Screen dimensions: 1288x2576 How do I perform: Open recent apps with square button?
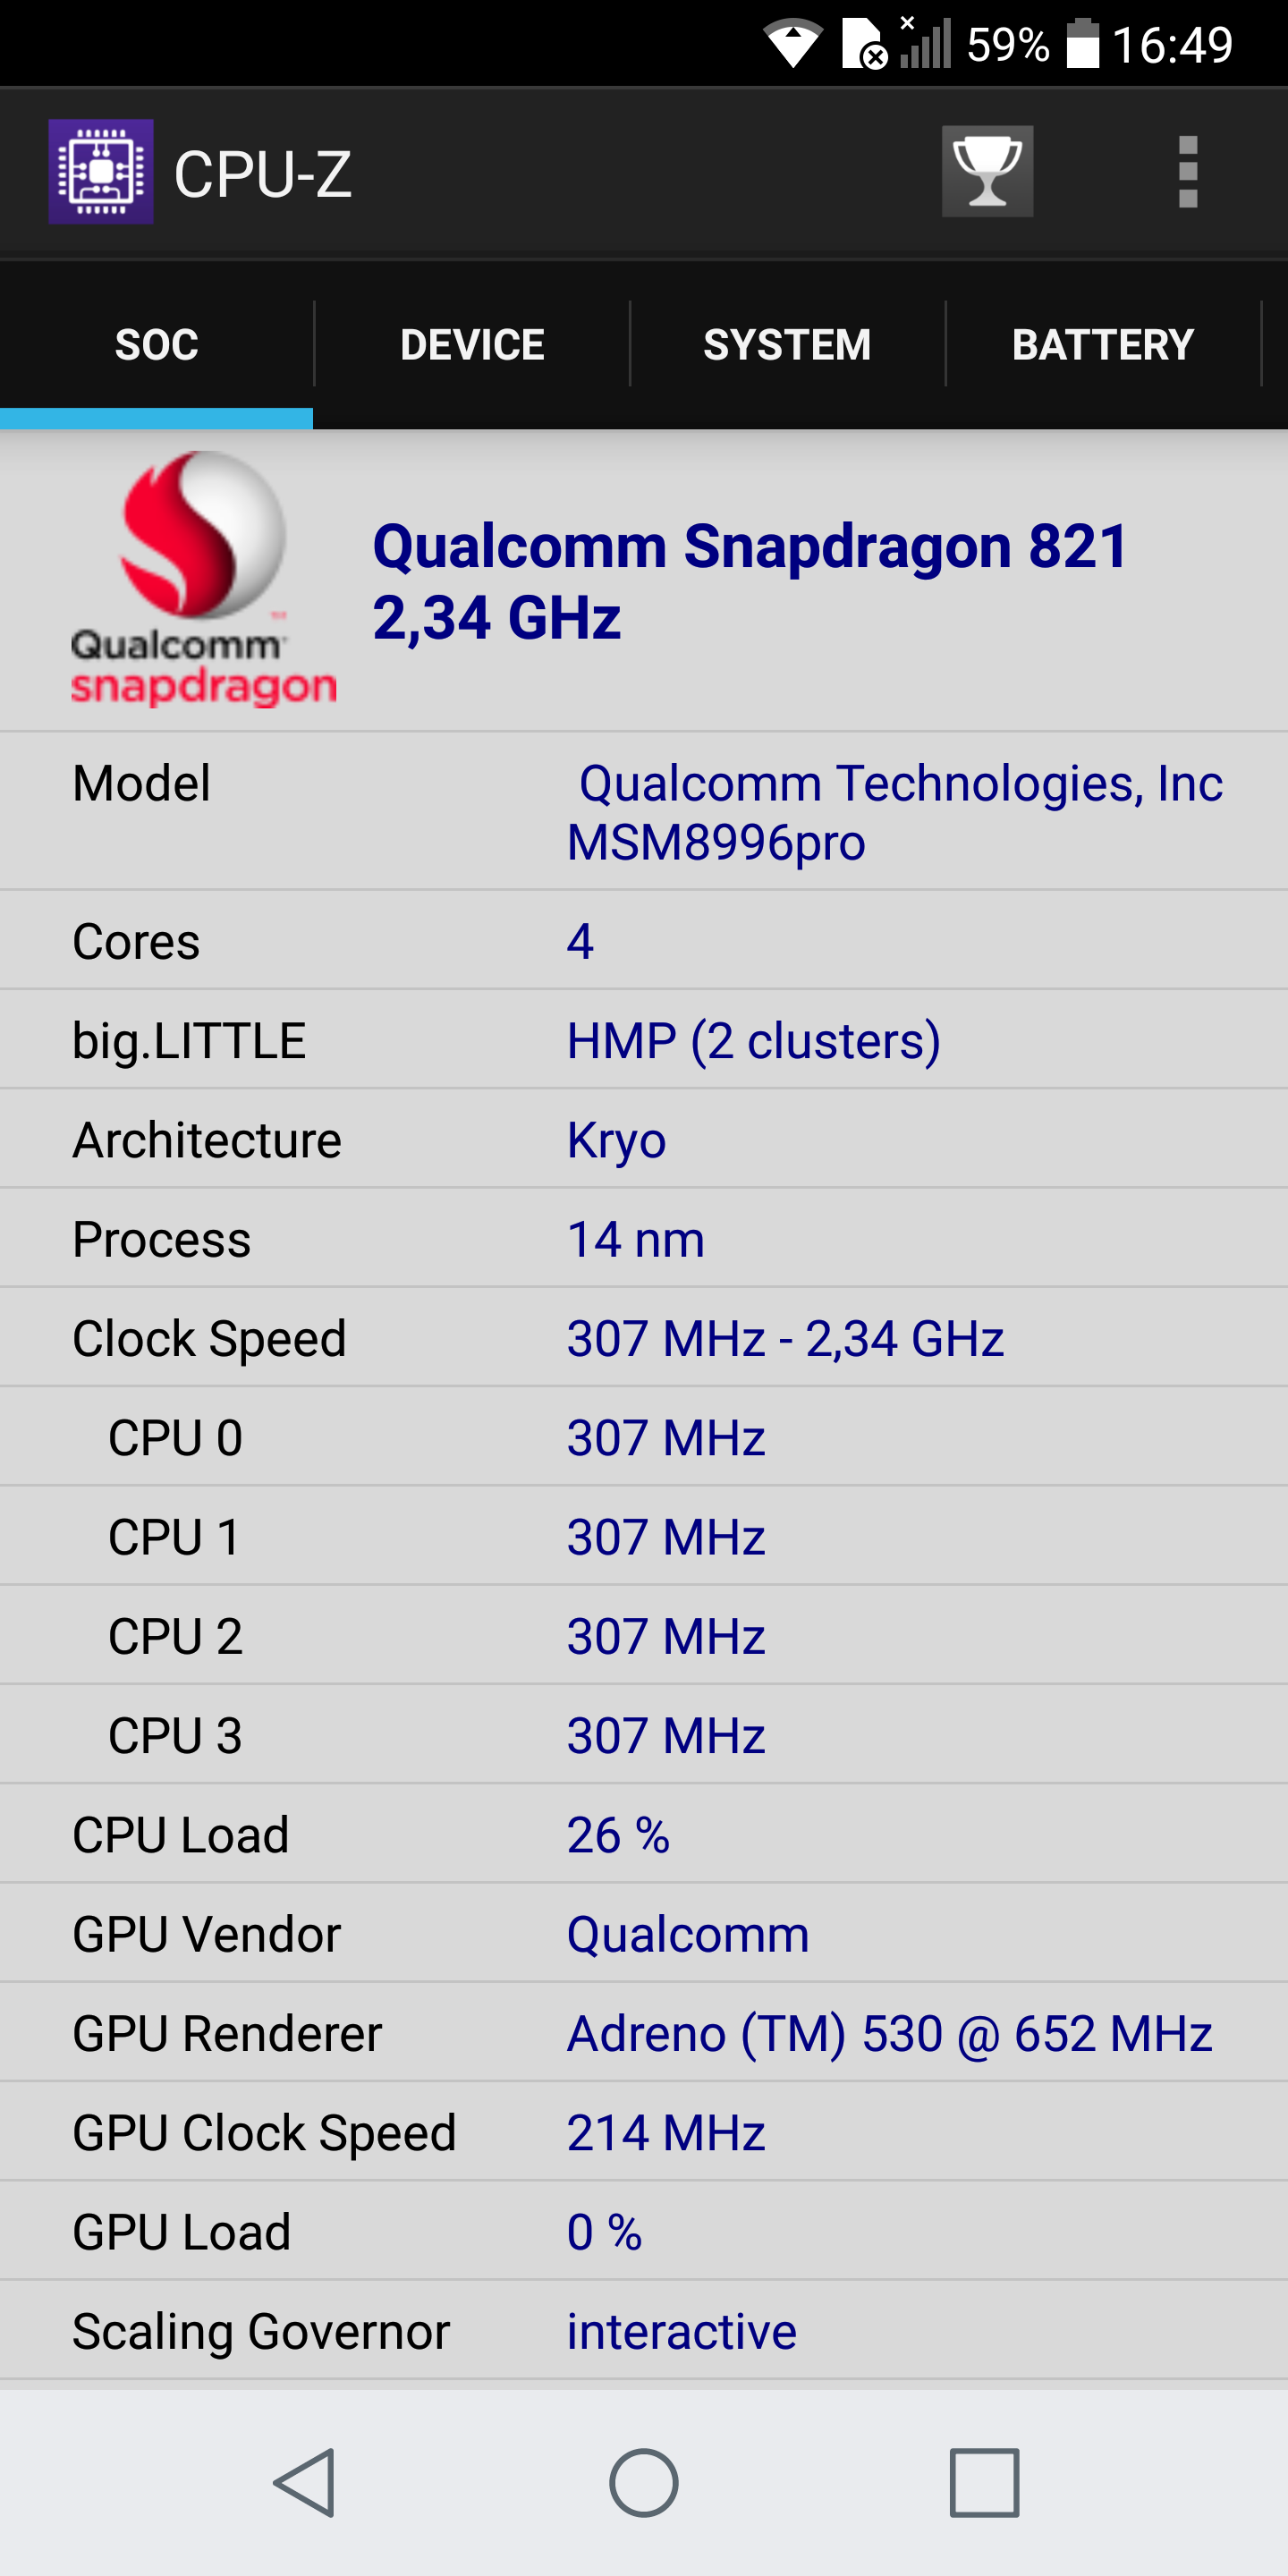tap(984, 2482)
